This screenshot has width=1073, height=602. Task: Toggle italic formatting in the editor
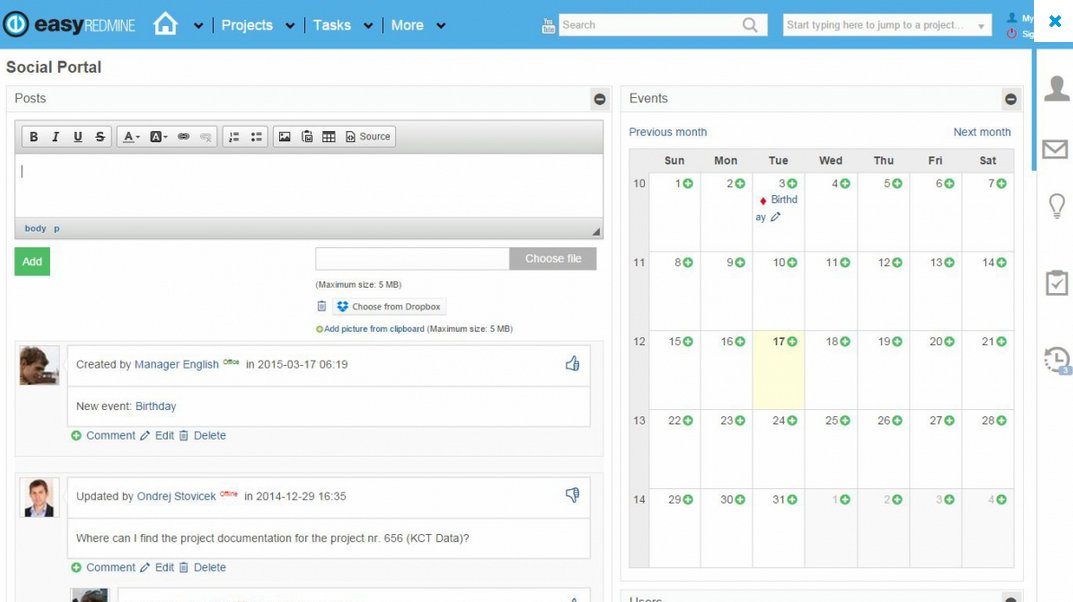55,137
